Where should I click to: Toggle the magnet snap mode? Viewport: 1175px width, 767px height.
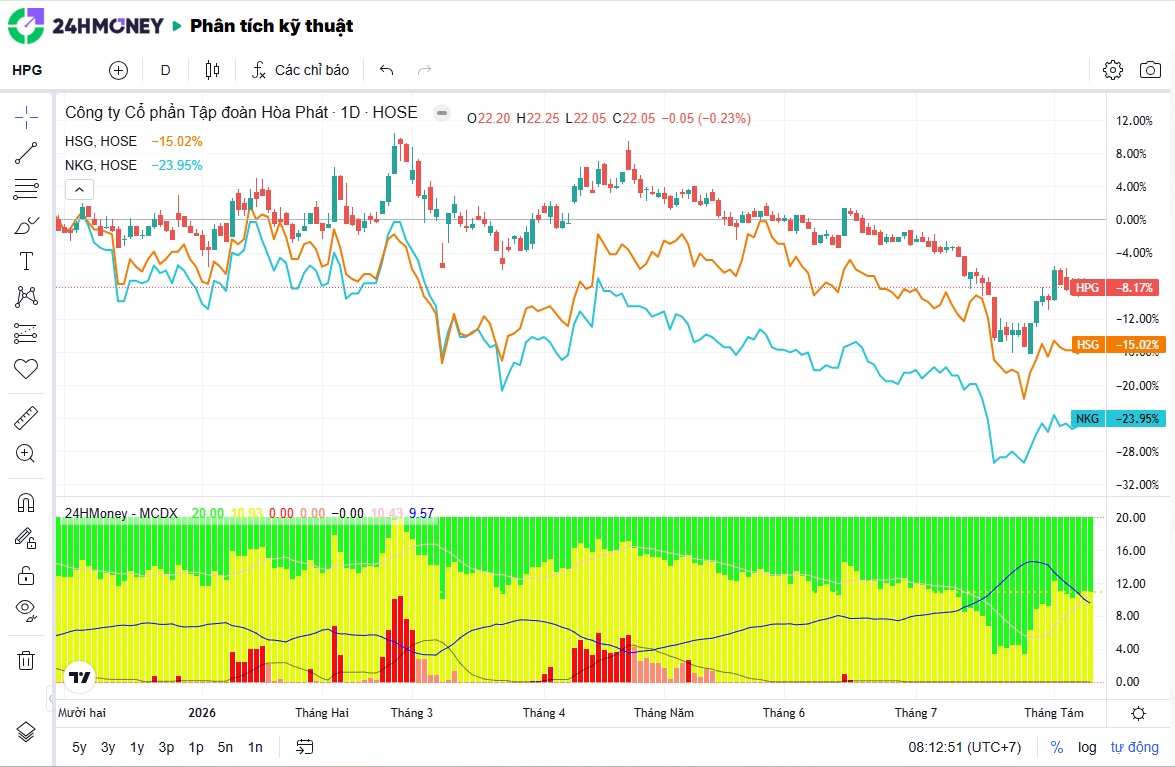[26, 502]
